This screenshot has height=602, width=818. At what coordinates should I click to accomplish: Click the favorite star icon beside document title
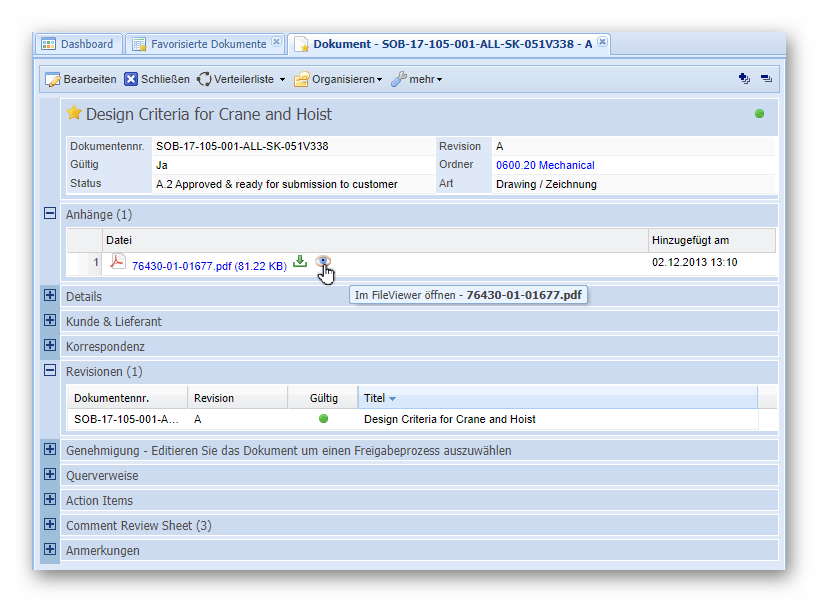pos(74,114)
